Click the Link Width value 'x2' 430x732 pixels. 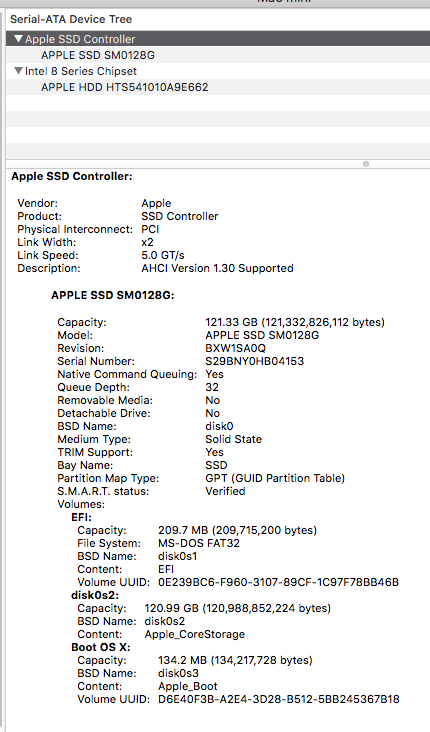pyautogui.click(x=147, y=243)
